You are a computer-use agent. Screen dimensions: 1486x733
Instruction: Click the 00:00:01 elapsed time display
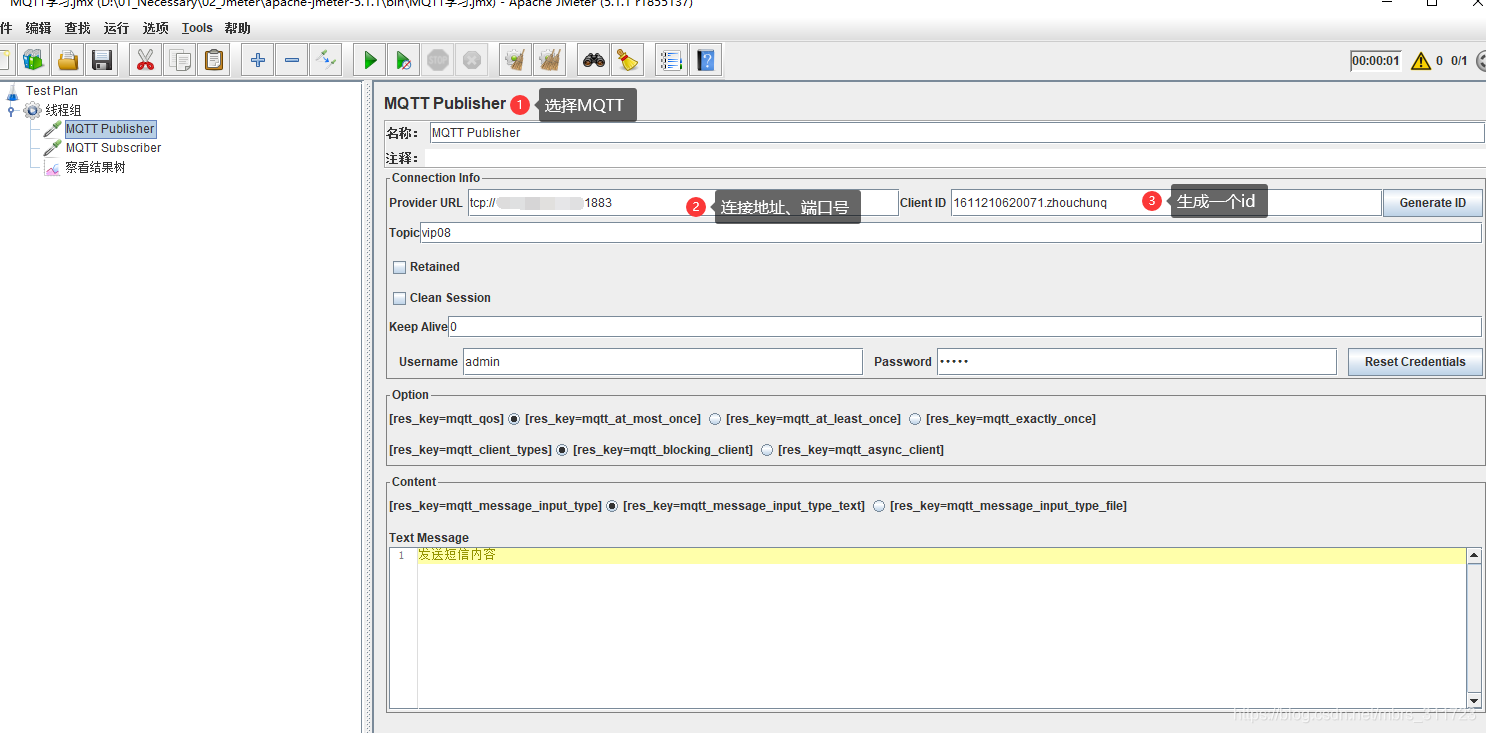1376,61
